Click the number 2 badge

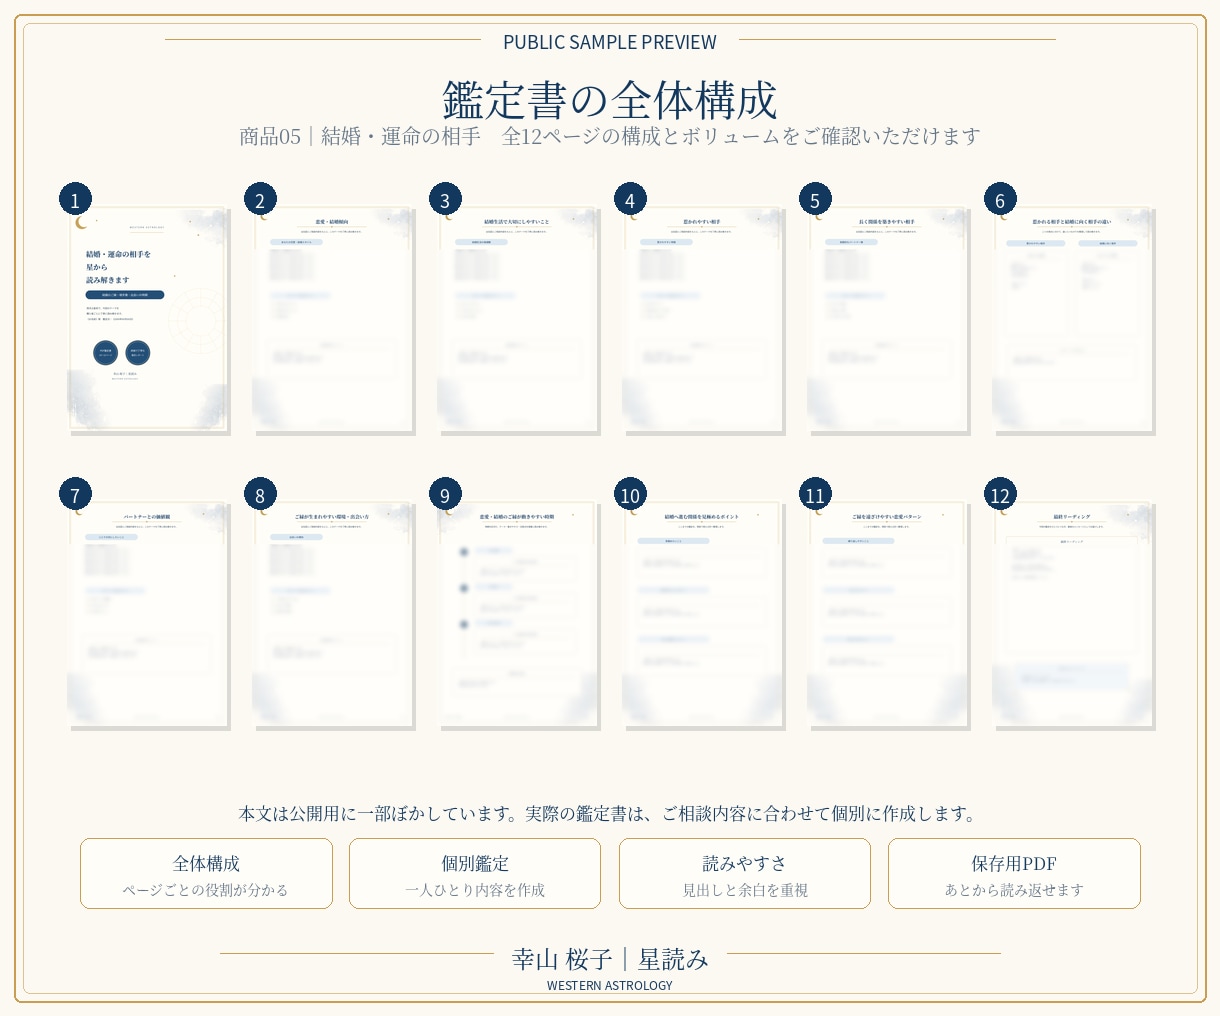[x=260, y=199]
